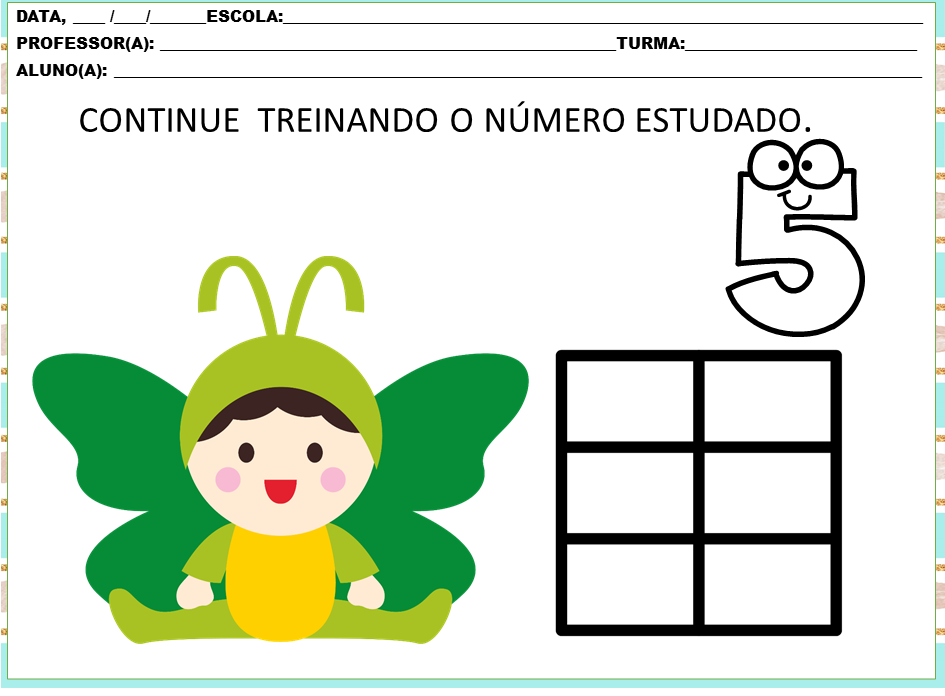Click the butterfly child's smiling face
Viewport: 945px width, 696px height.
point(280,470)
